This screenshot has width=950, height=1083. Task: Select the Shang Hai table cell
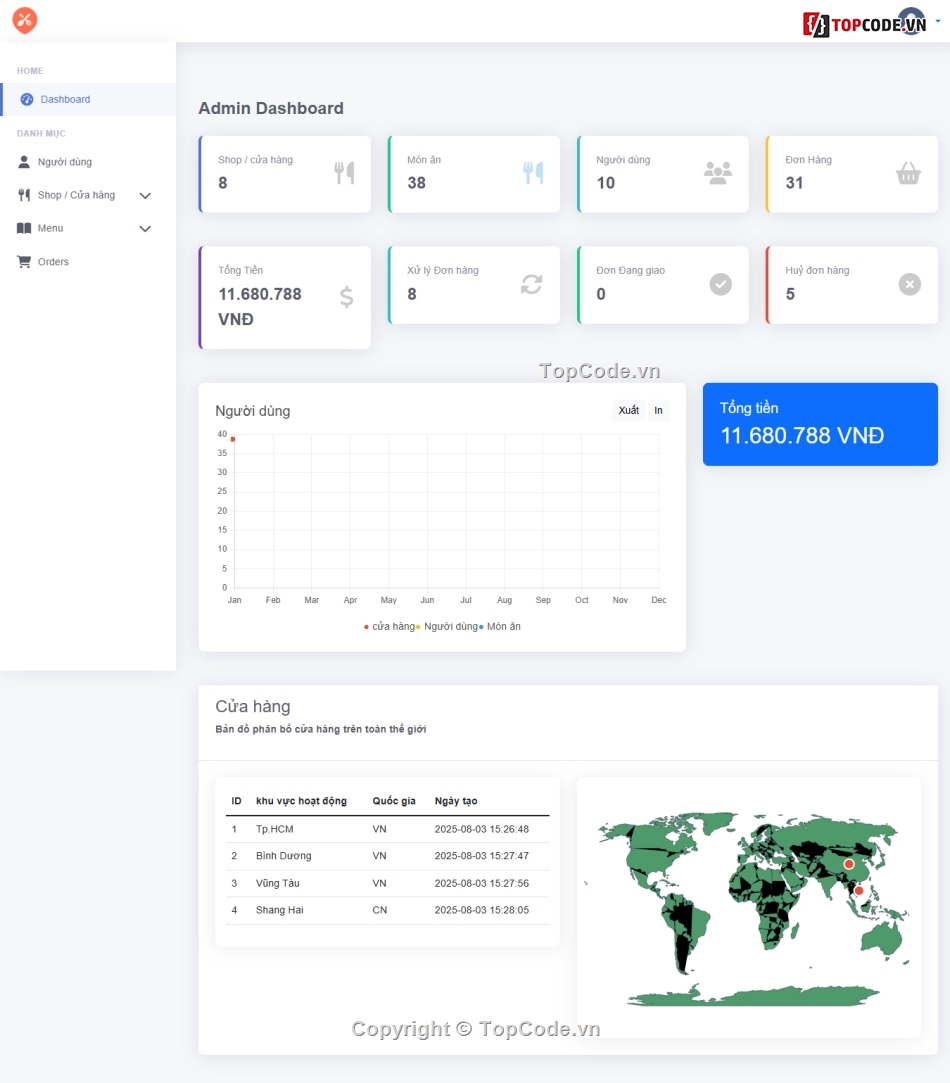coord(280,910)
